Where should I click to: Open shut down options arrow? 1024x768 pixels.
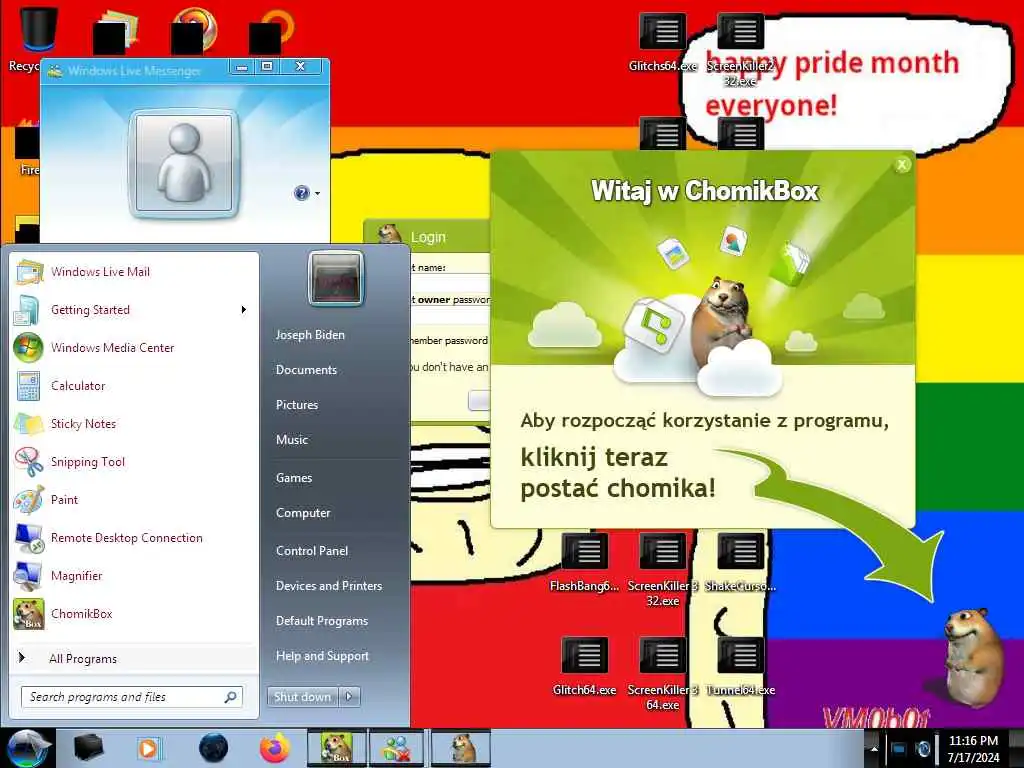pos(349,697)
